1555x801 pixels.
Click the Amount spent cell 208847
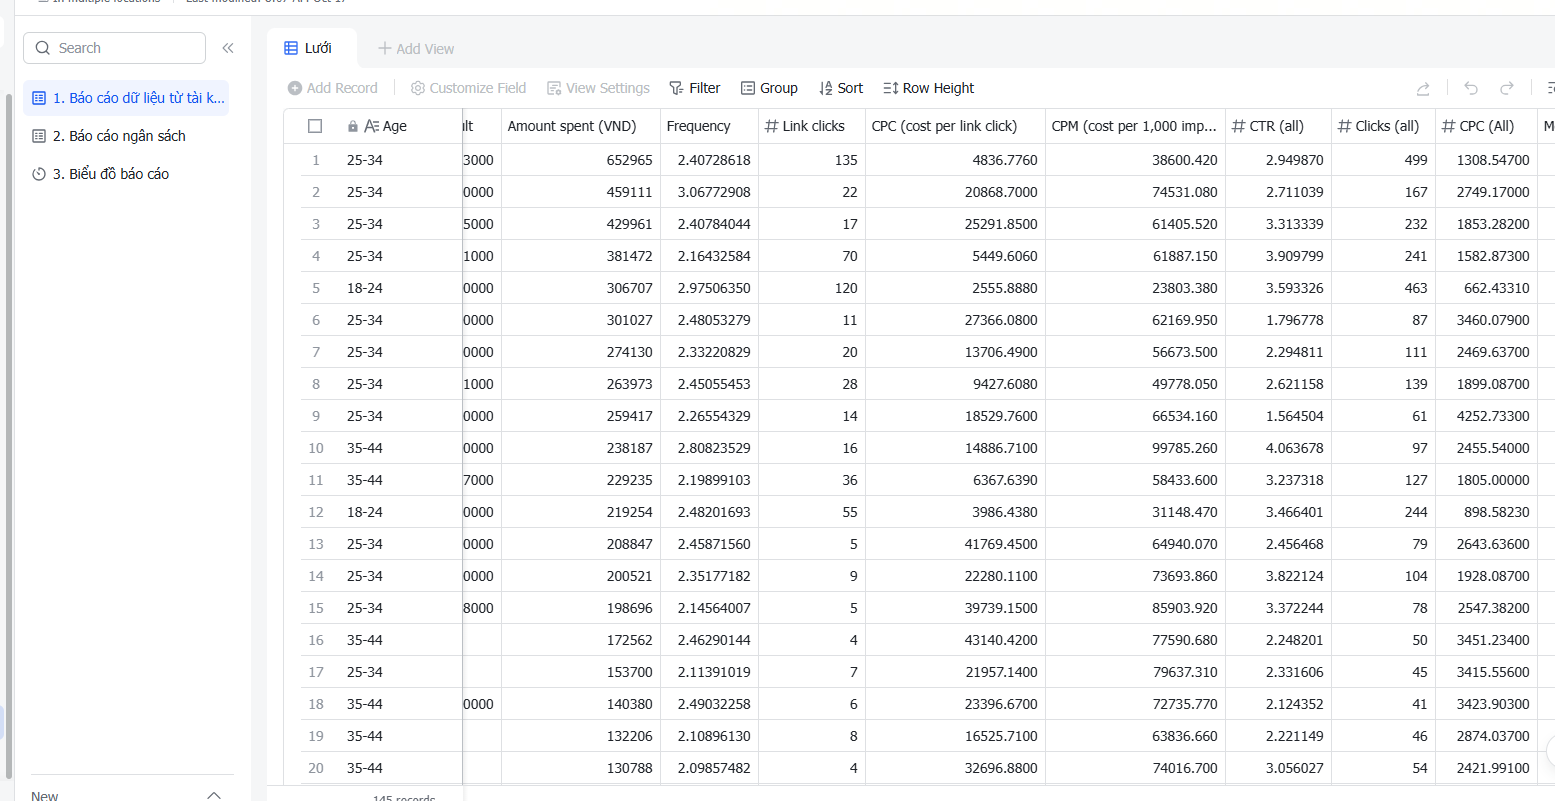click(x=581, y=544)
